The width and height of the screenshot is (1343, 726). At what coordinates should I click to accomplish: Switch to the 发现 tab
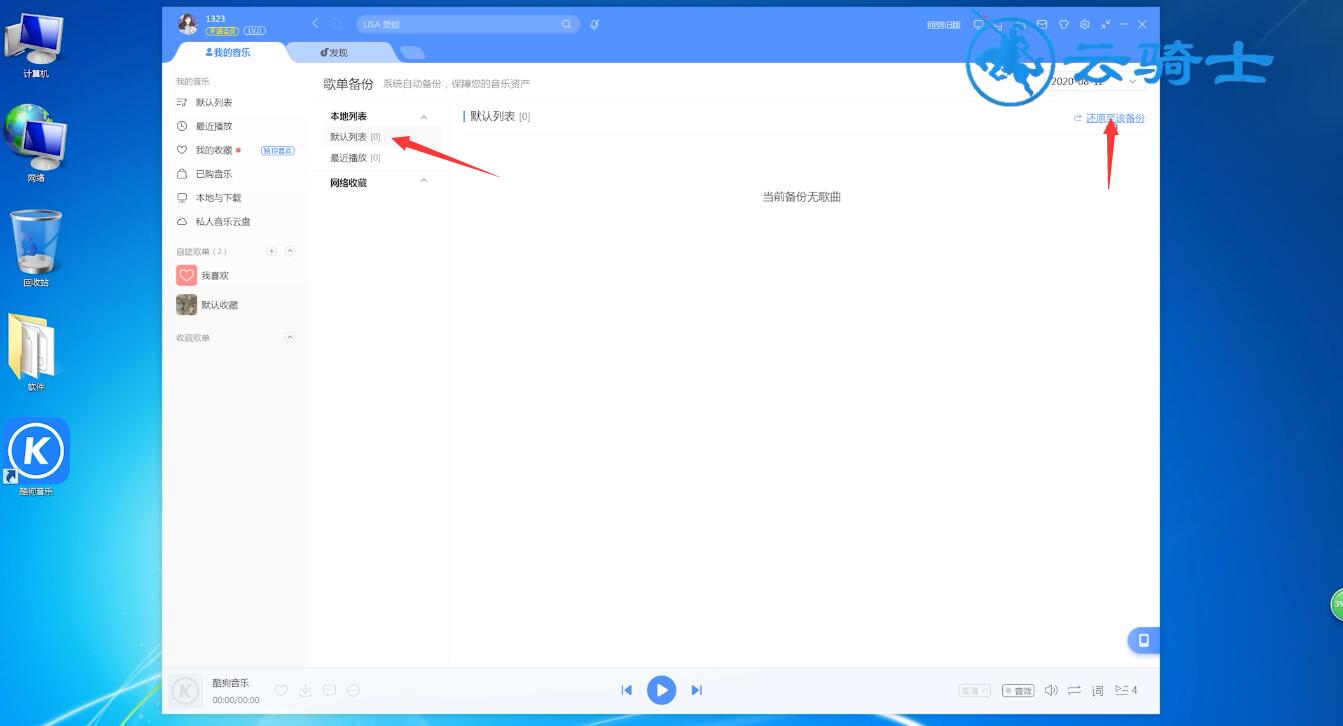[x=334, y=52]
